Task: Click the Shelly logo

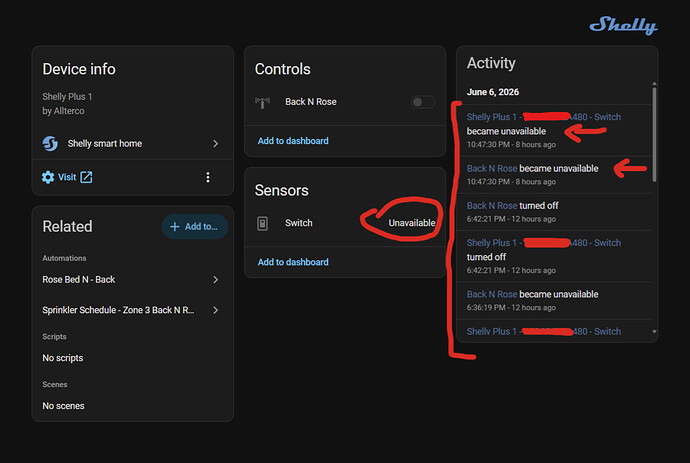Action: (623, 26)
